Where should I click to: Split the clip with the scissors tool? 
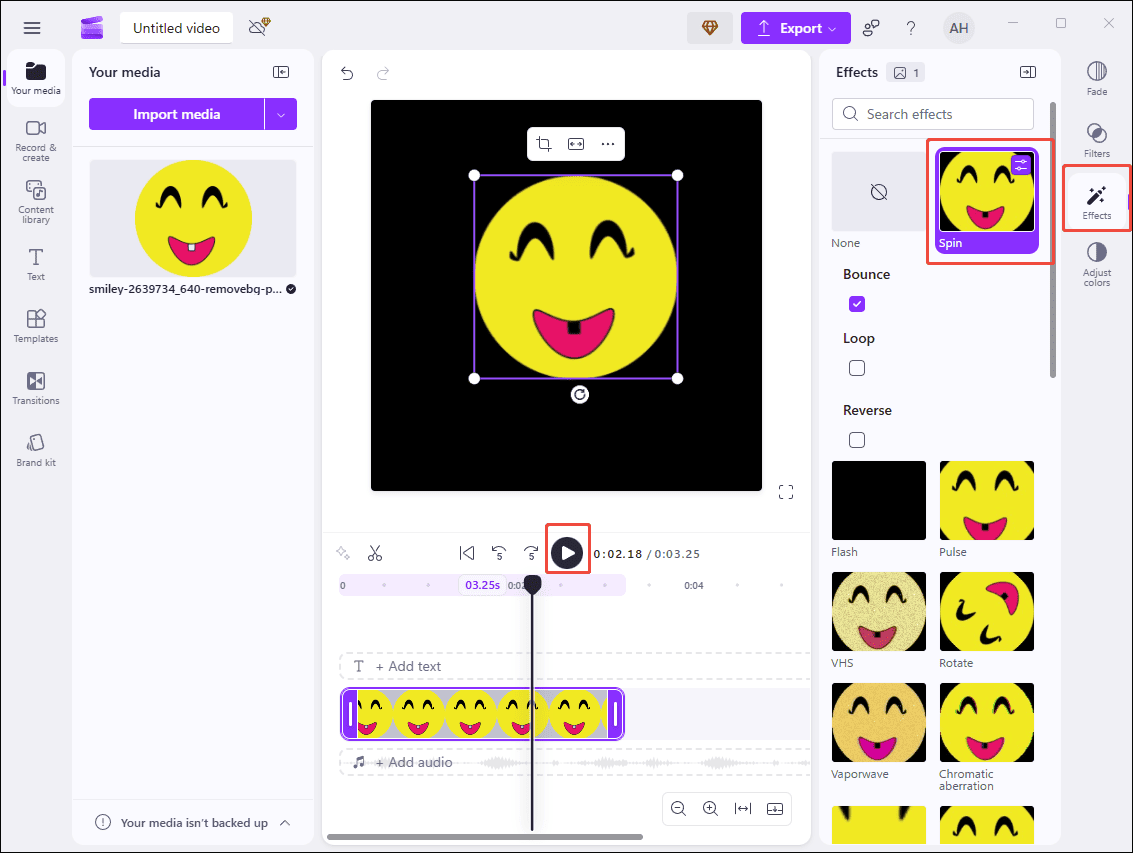point(375,552)
